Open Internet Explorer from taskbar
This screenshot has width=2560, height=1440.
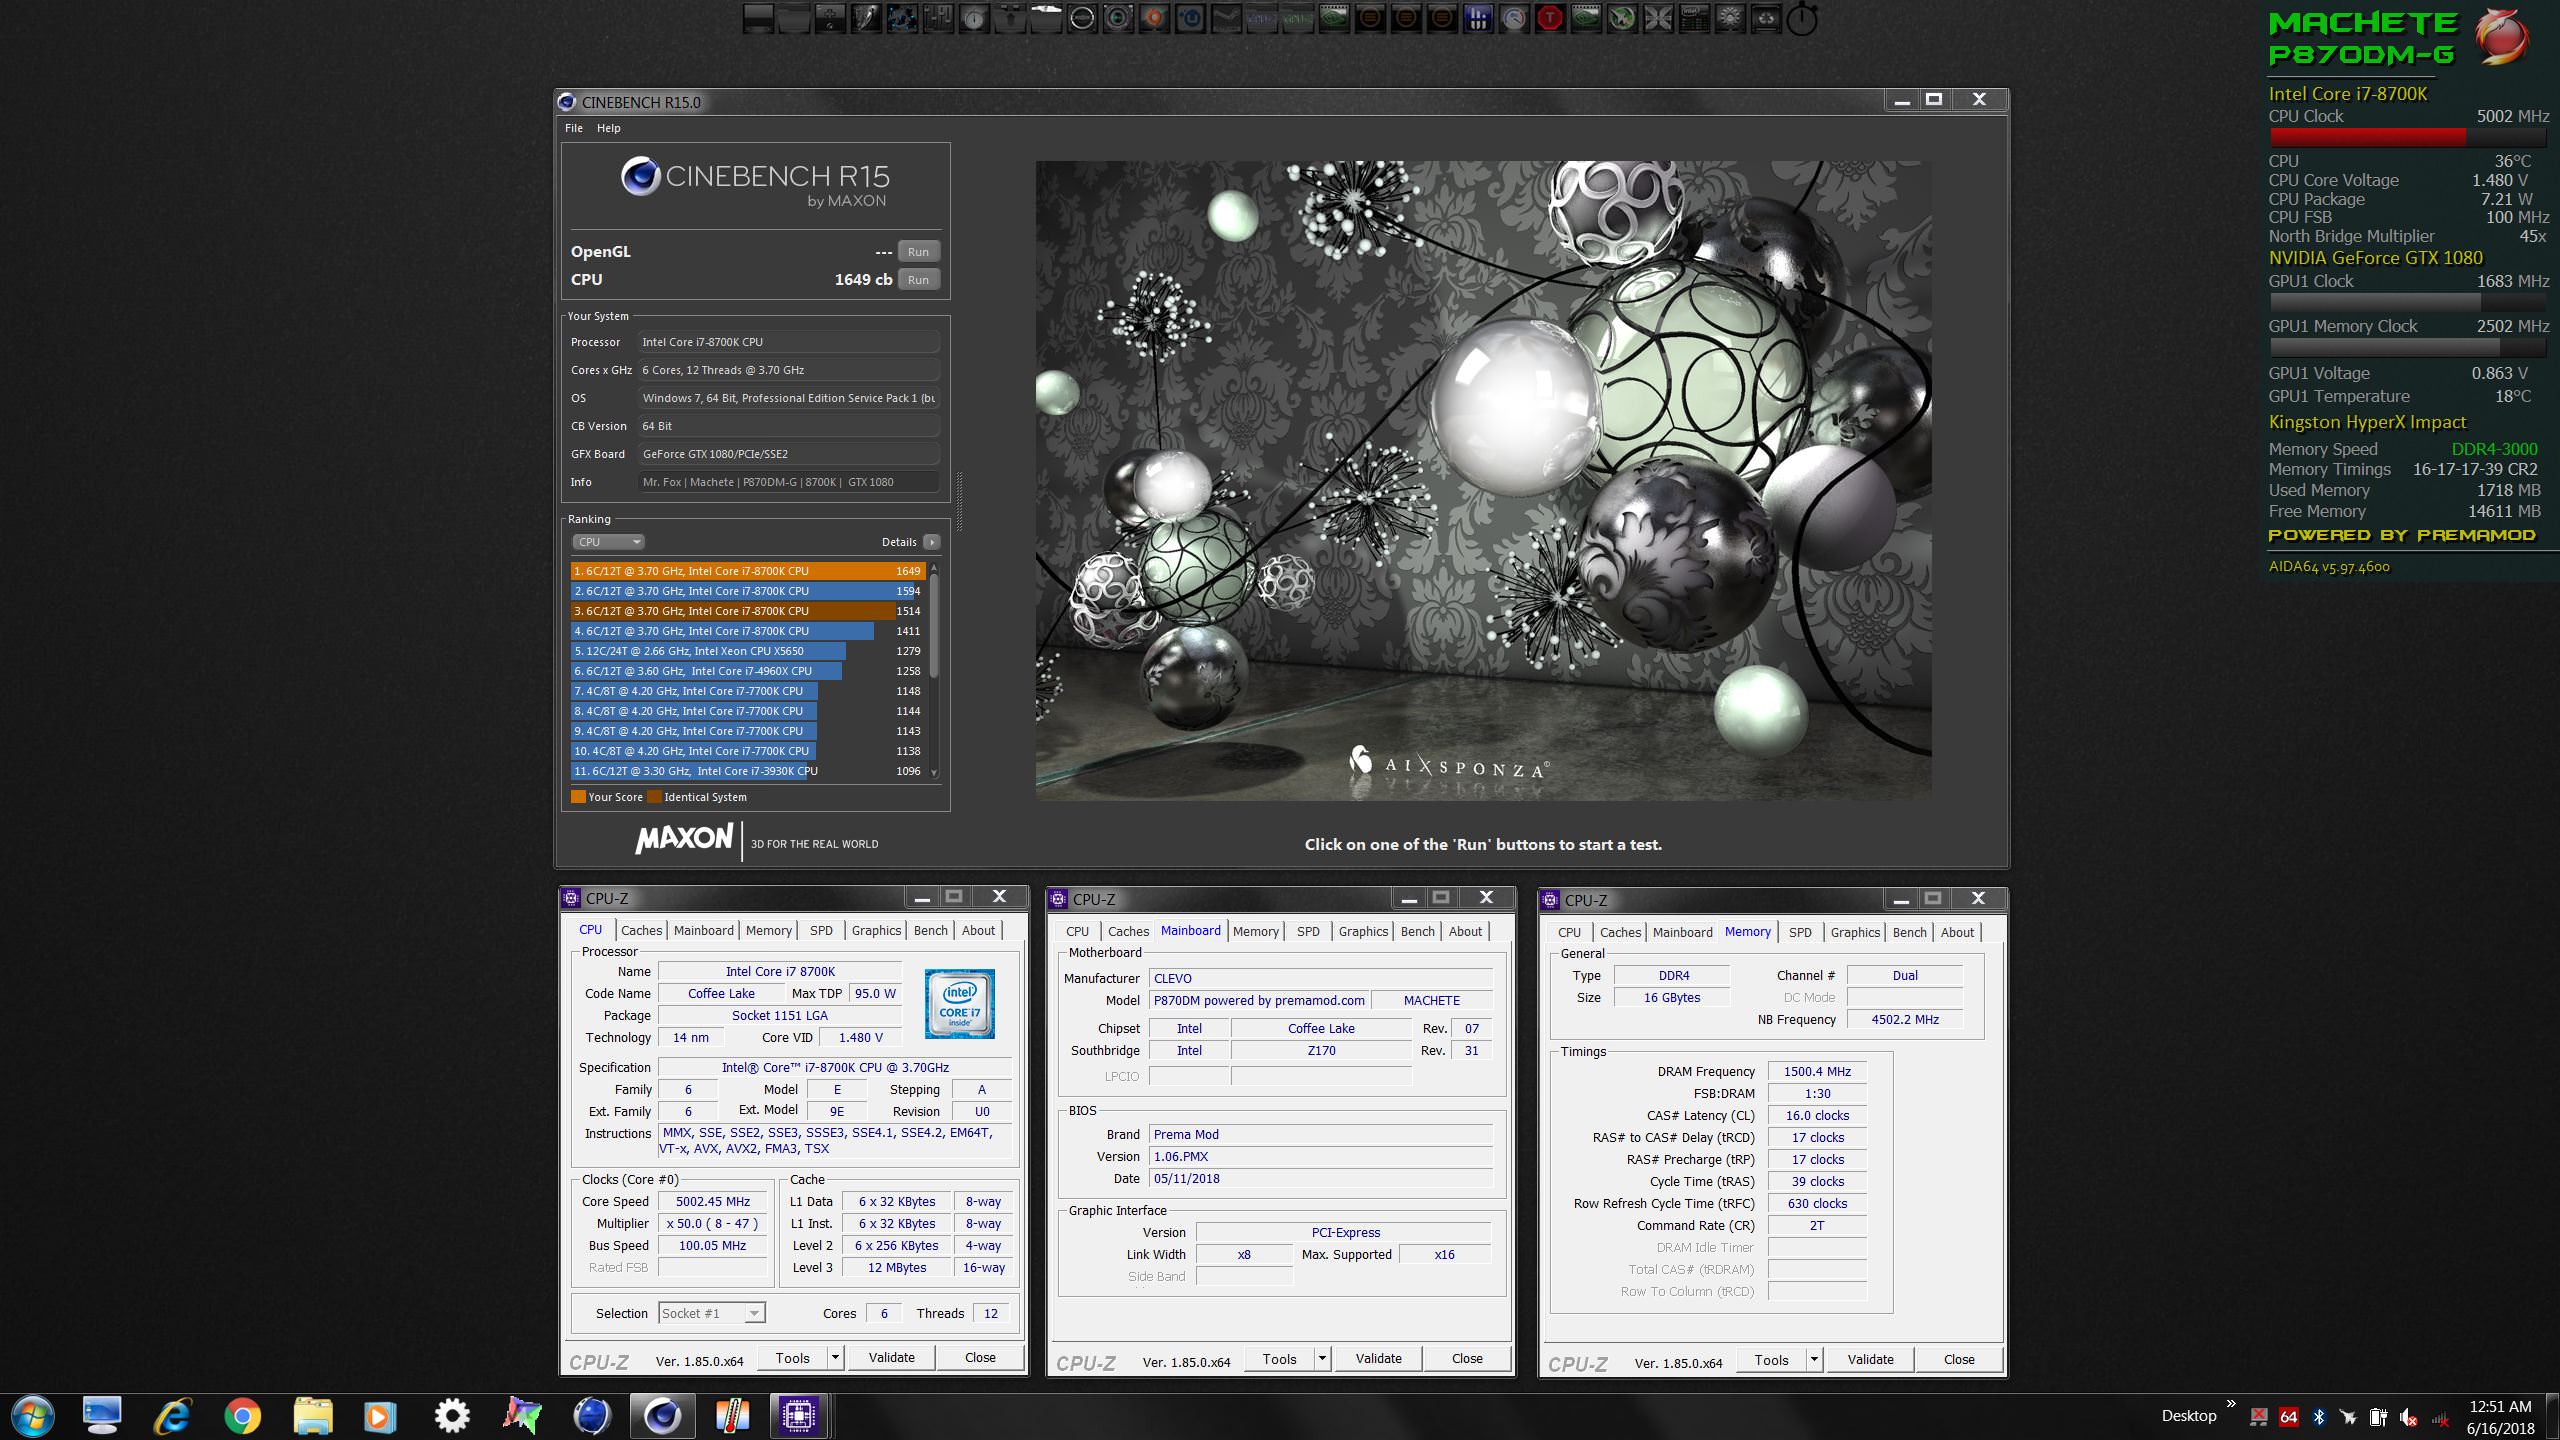[x=172, y=1415]
